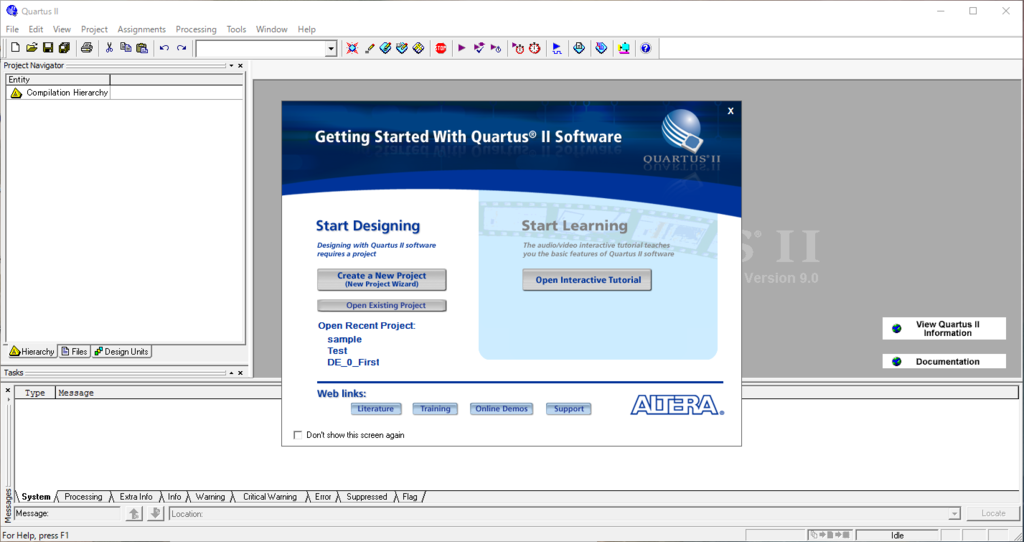The height and width of the screenshot is (542, 1024).
Task: Switch to the Files tab in Project Navigator
Action: pos(74,351)
